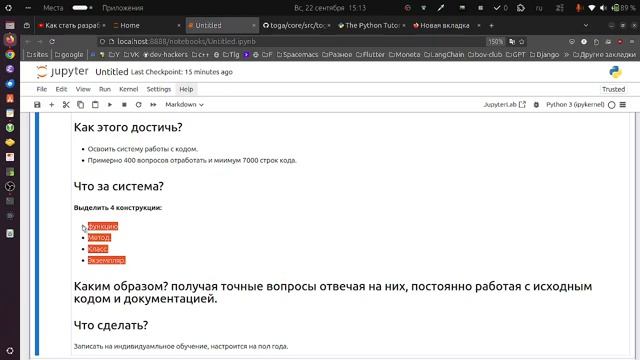Interrupt the kernel with stop icon
The image size is (640, 360).
[124, 105]
